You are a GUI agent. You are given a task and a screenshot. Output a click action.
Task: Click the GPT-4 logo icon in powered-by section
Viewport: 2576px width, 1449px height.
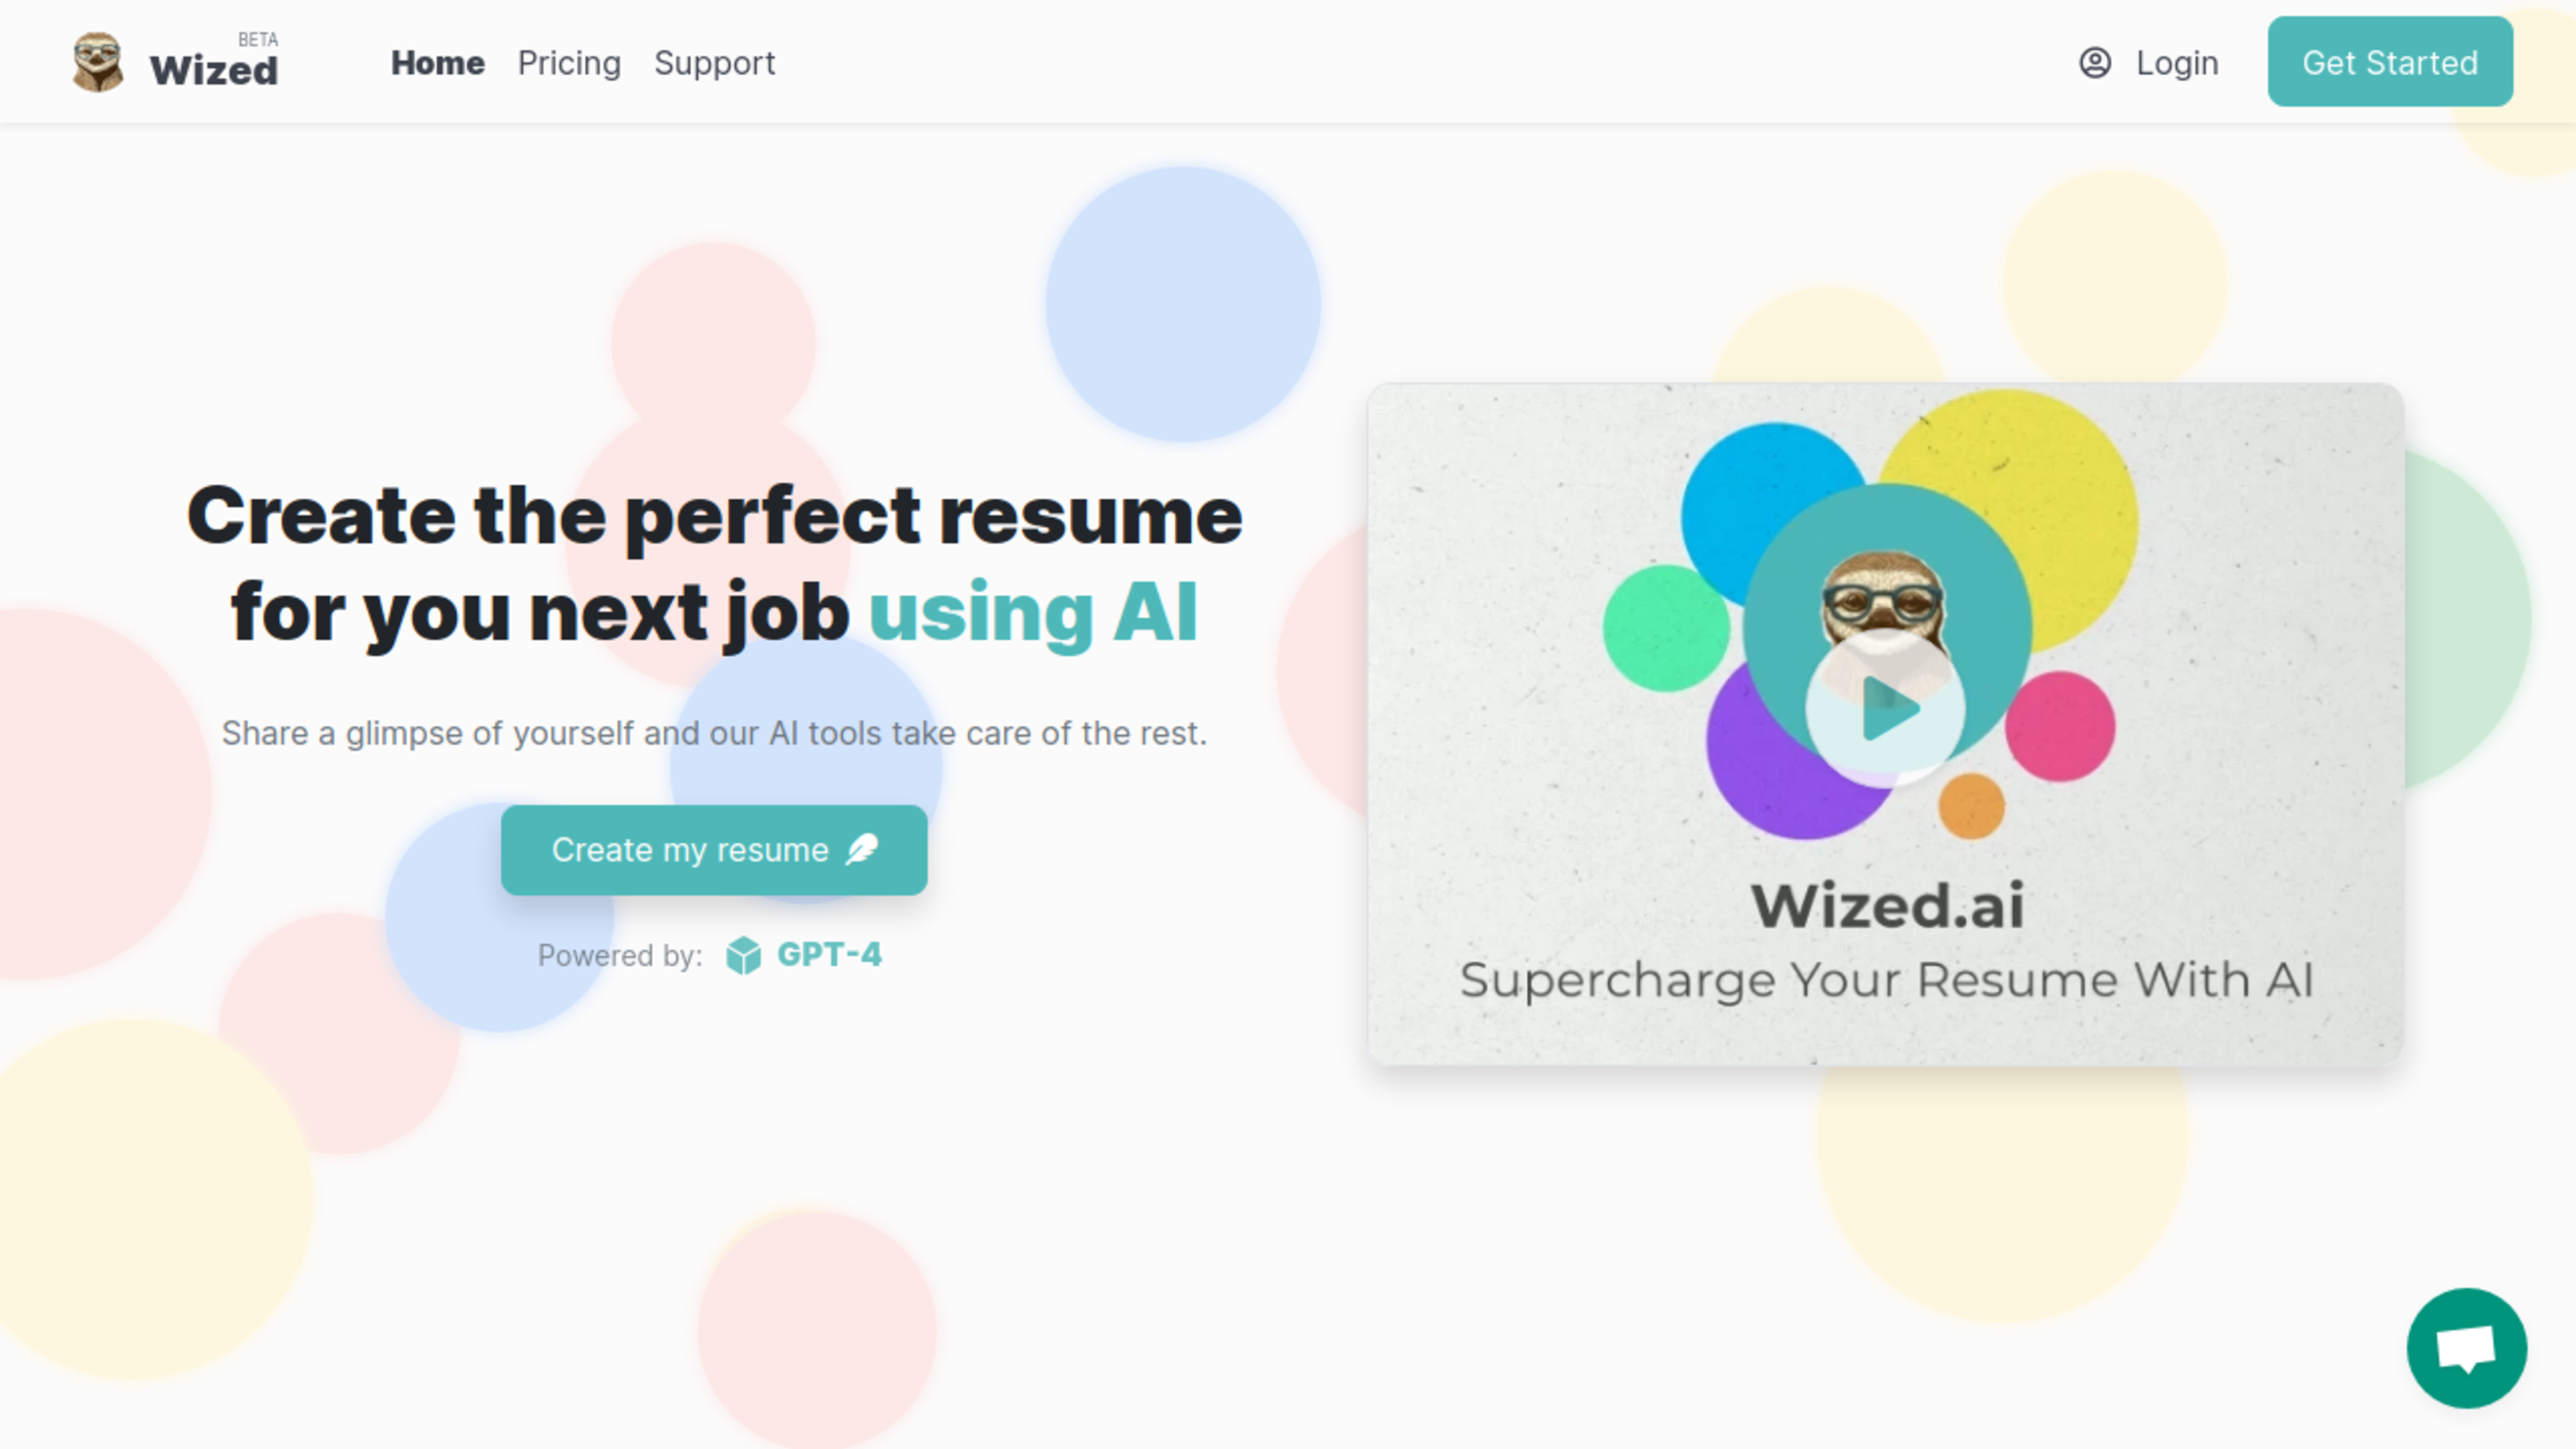tap(743, 954)
